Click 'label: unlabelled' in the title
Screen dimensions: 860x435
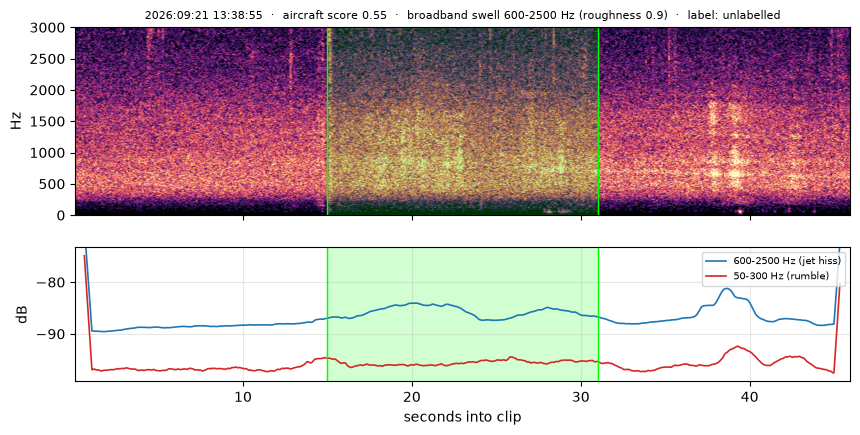coord(734,15)
